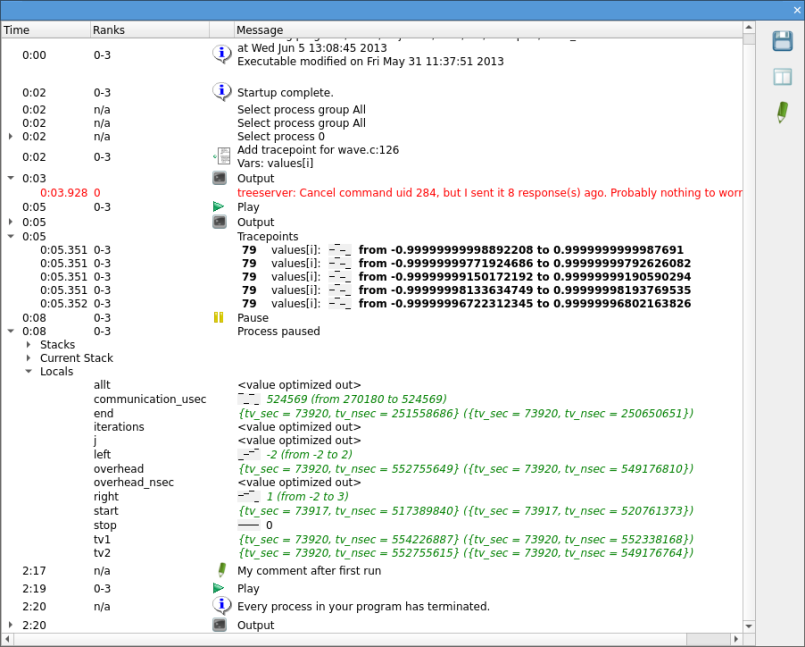Click the Play icon at time 2:19

point(221,588)
